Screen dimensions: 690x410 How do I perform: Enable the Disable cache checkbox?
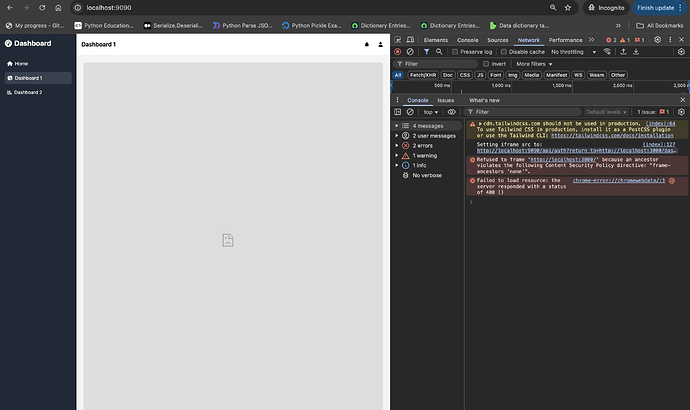tap(504, 52)
